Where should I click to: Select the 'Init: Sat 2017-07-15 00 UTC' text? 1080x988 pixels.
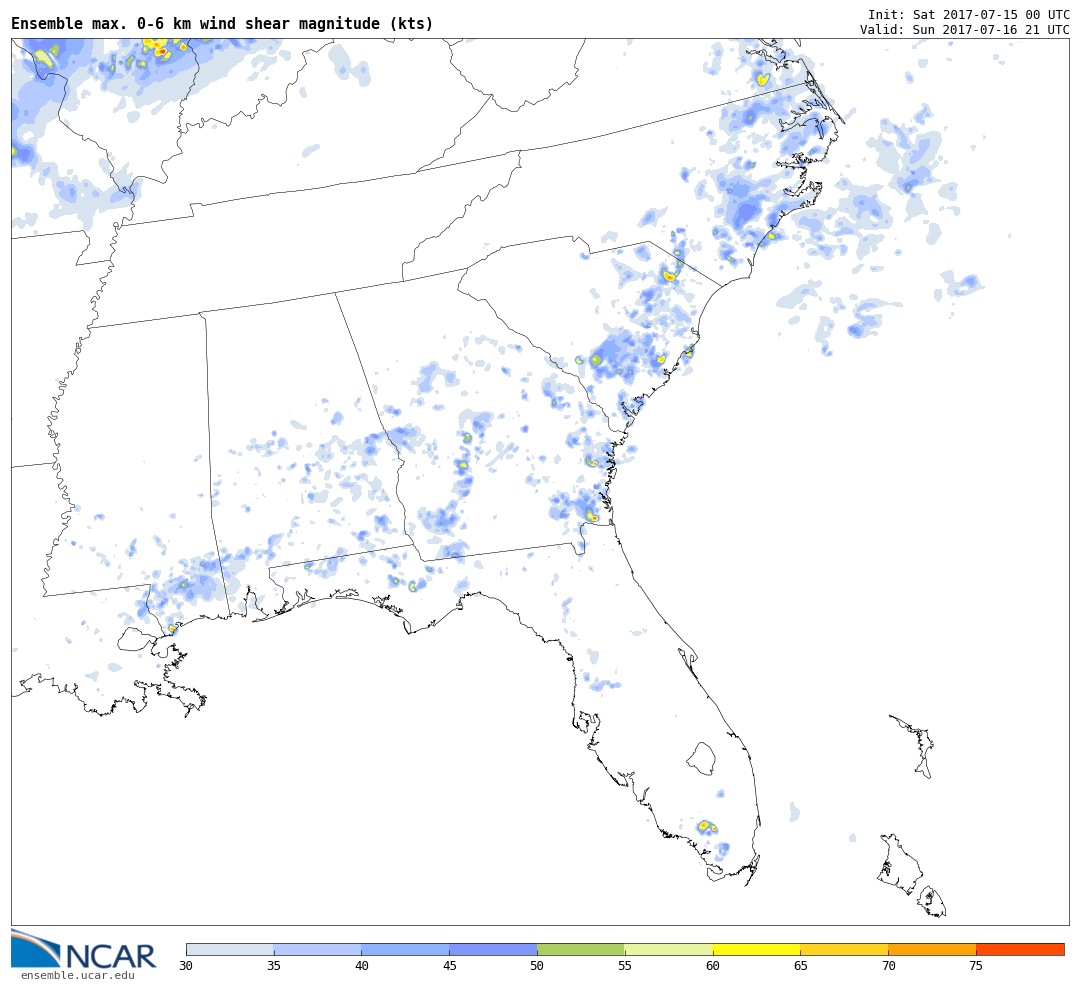[968, 14]
